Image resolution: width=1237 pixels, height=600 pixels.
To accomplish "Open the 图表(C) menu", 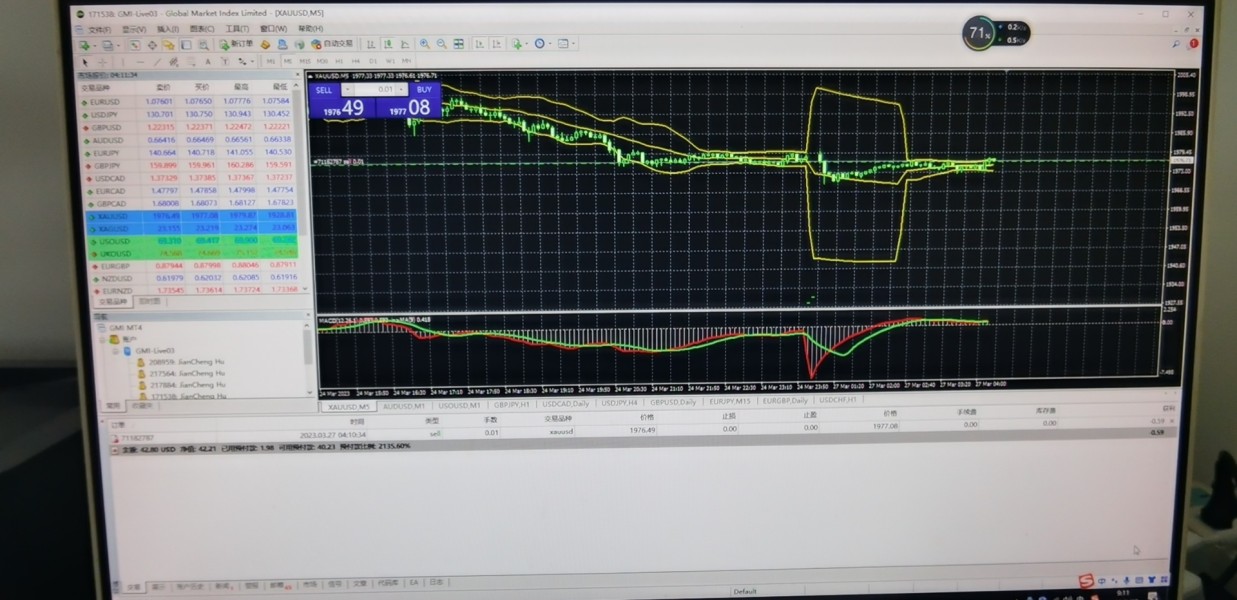I will tap(201, 29).
